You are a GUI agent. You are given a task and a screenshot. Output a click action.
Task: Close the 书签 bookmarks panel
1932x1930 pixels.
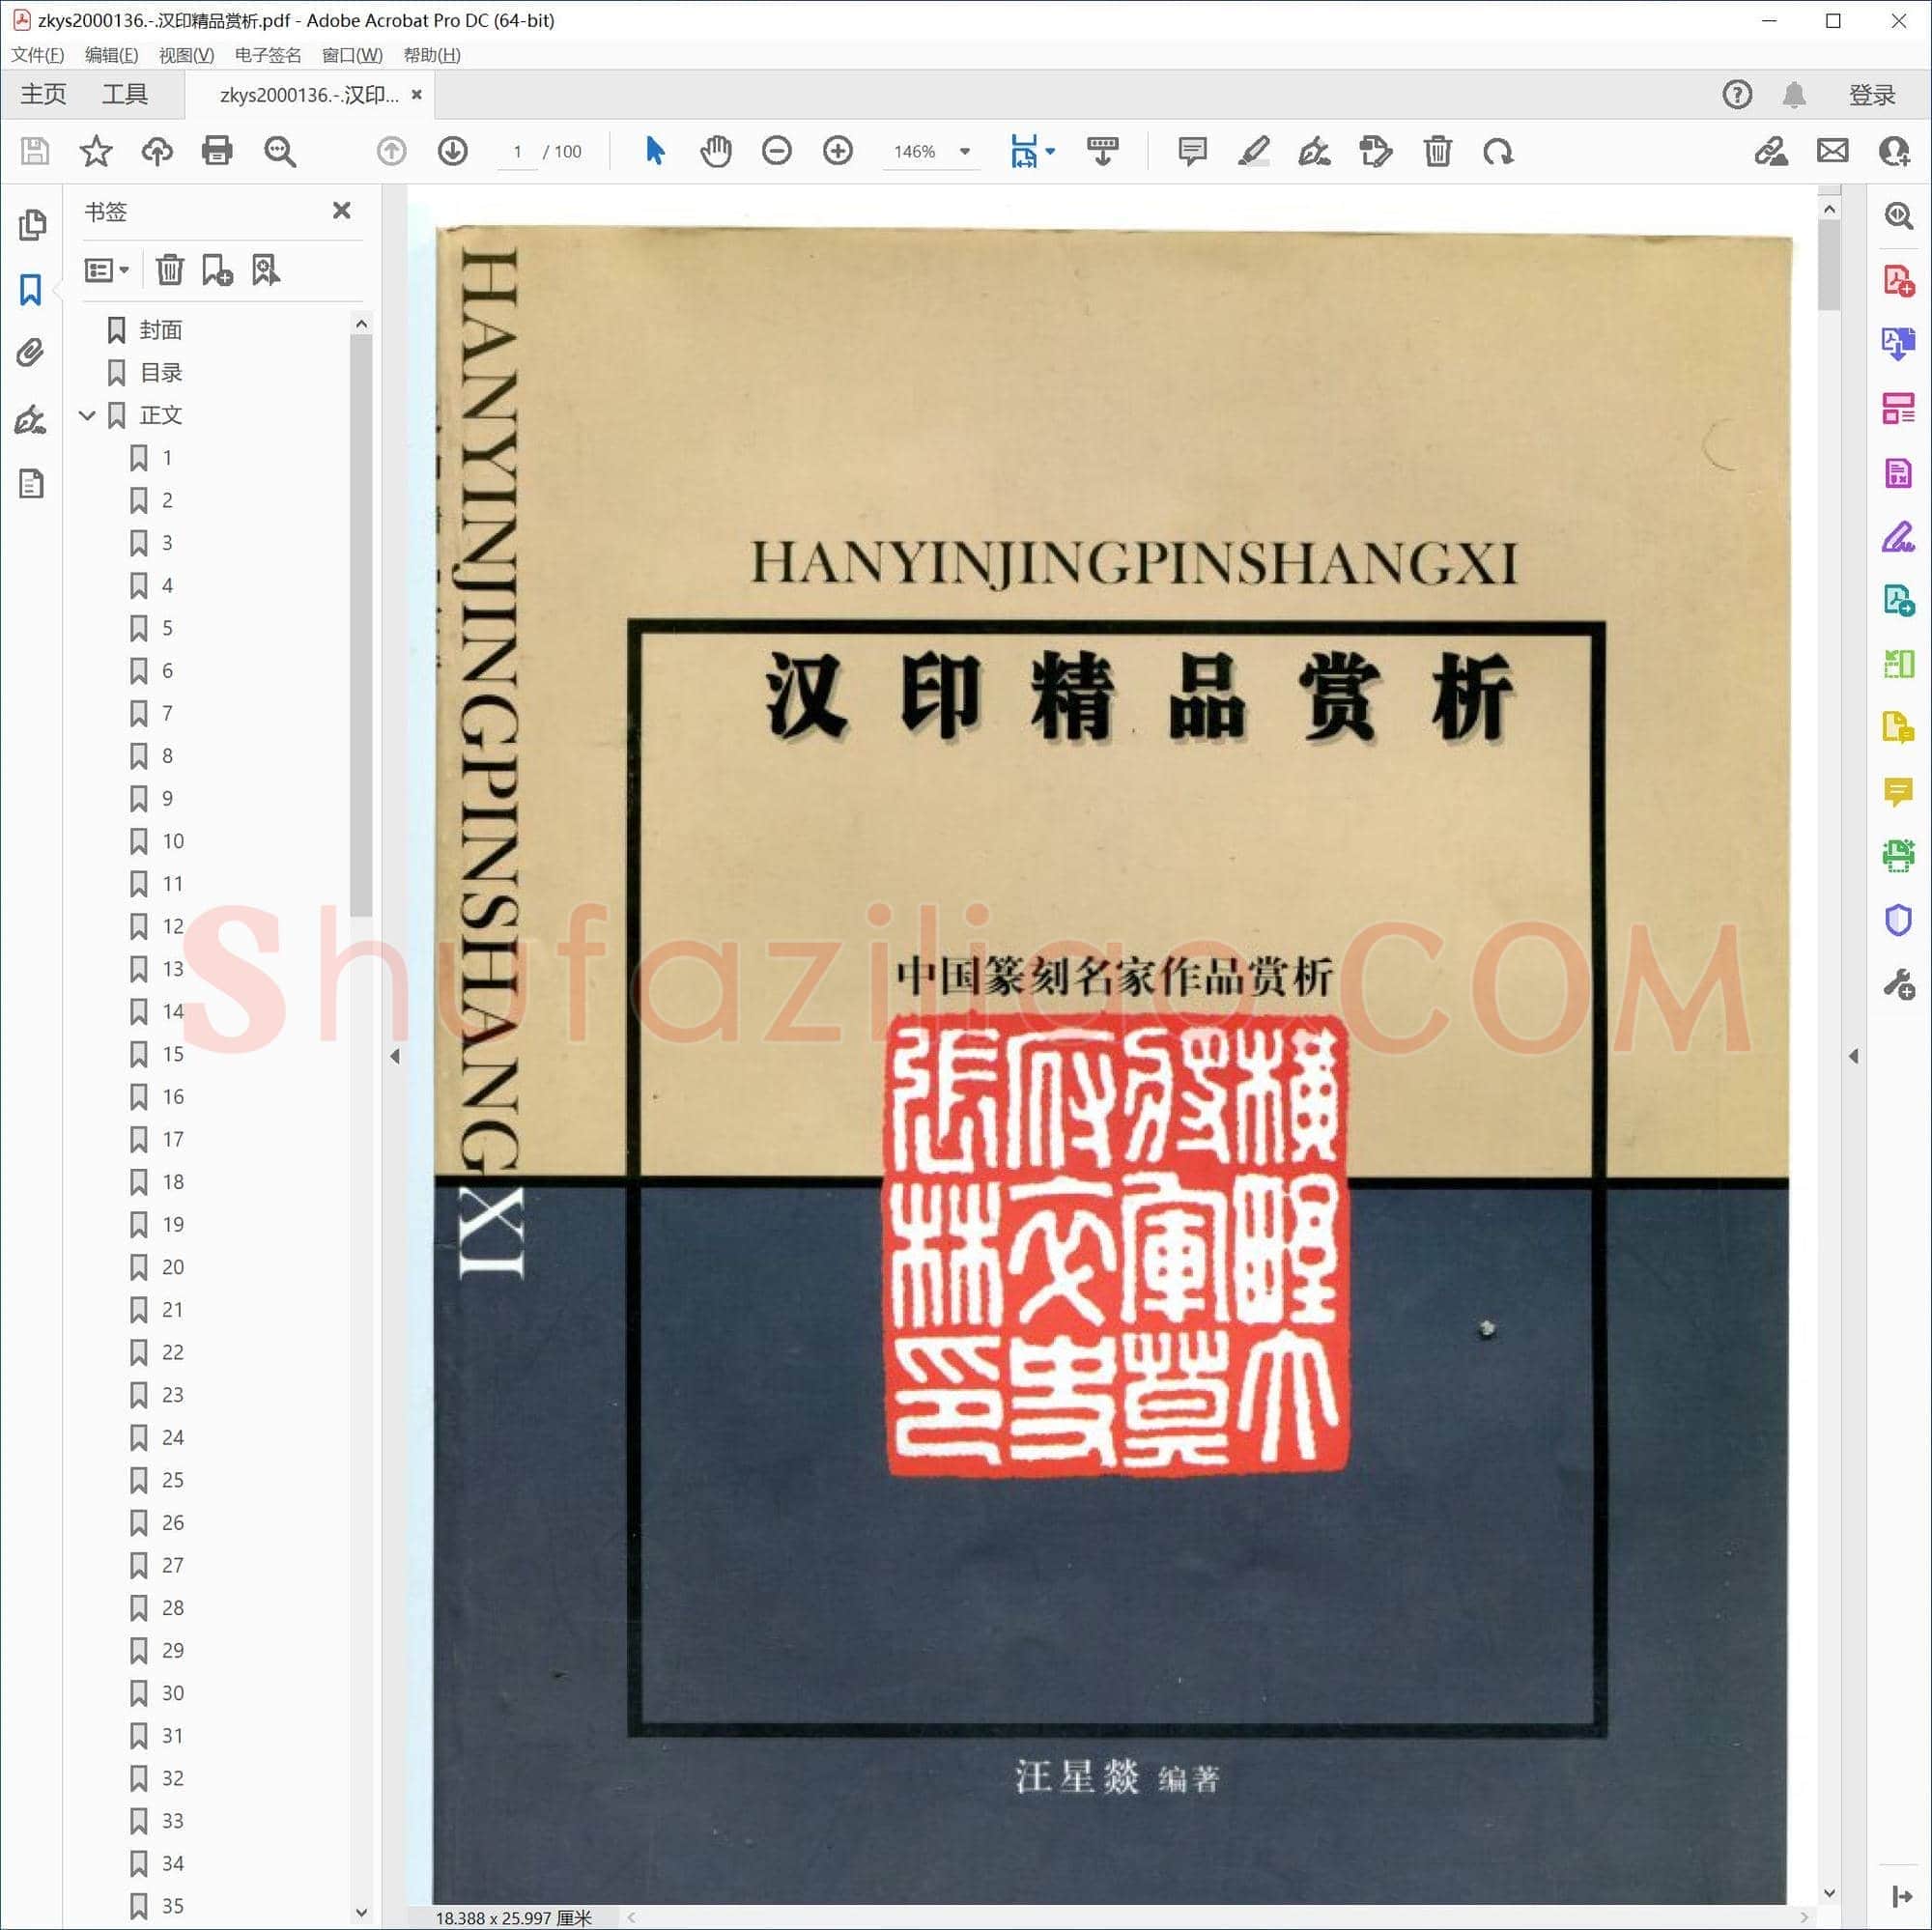[342, 210]
